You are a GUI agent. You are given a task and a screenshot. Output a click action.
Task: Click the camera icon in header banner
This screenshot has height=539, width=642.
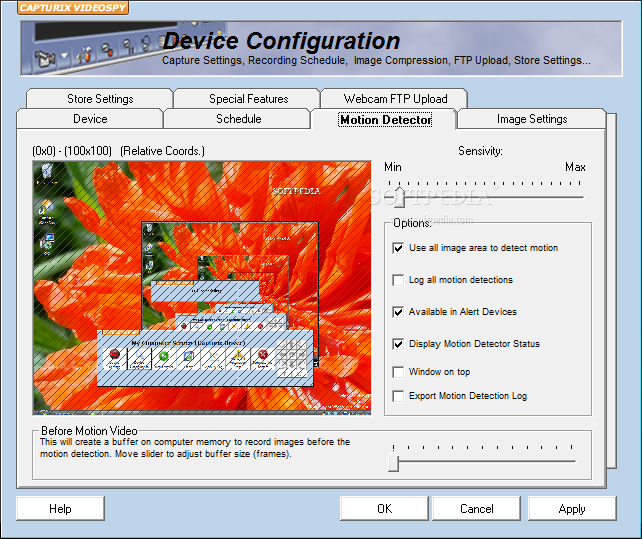[x=44, y=59]
